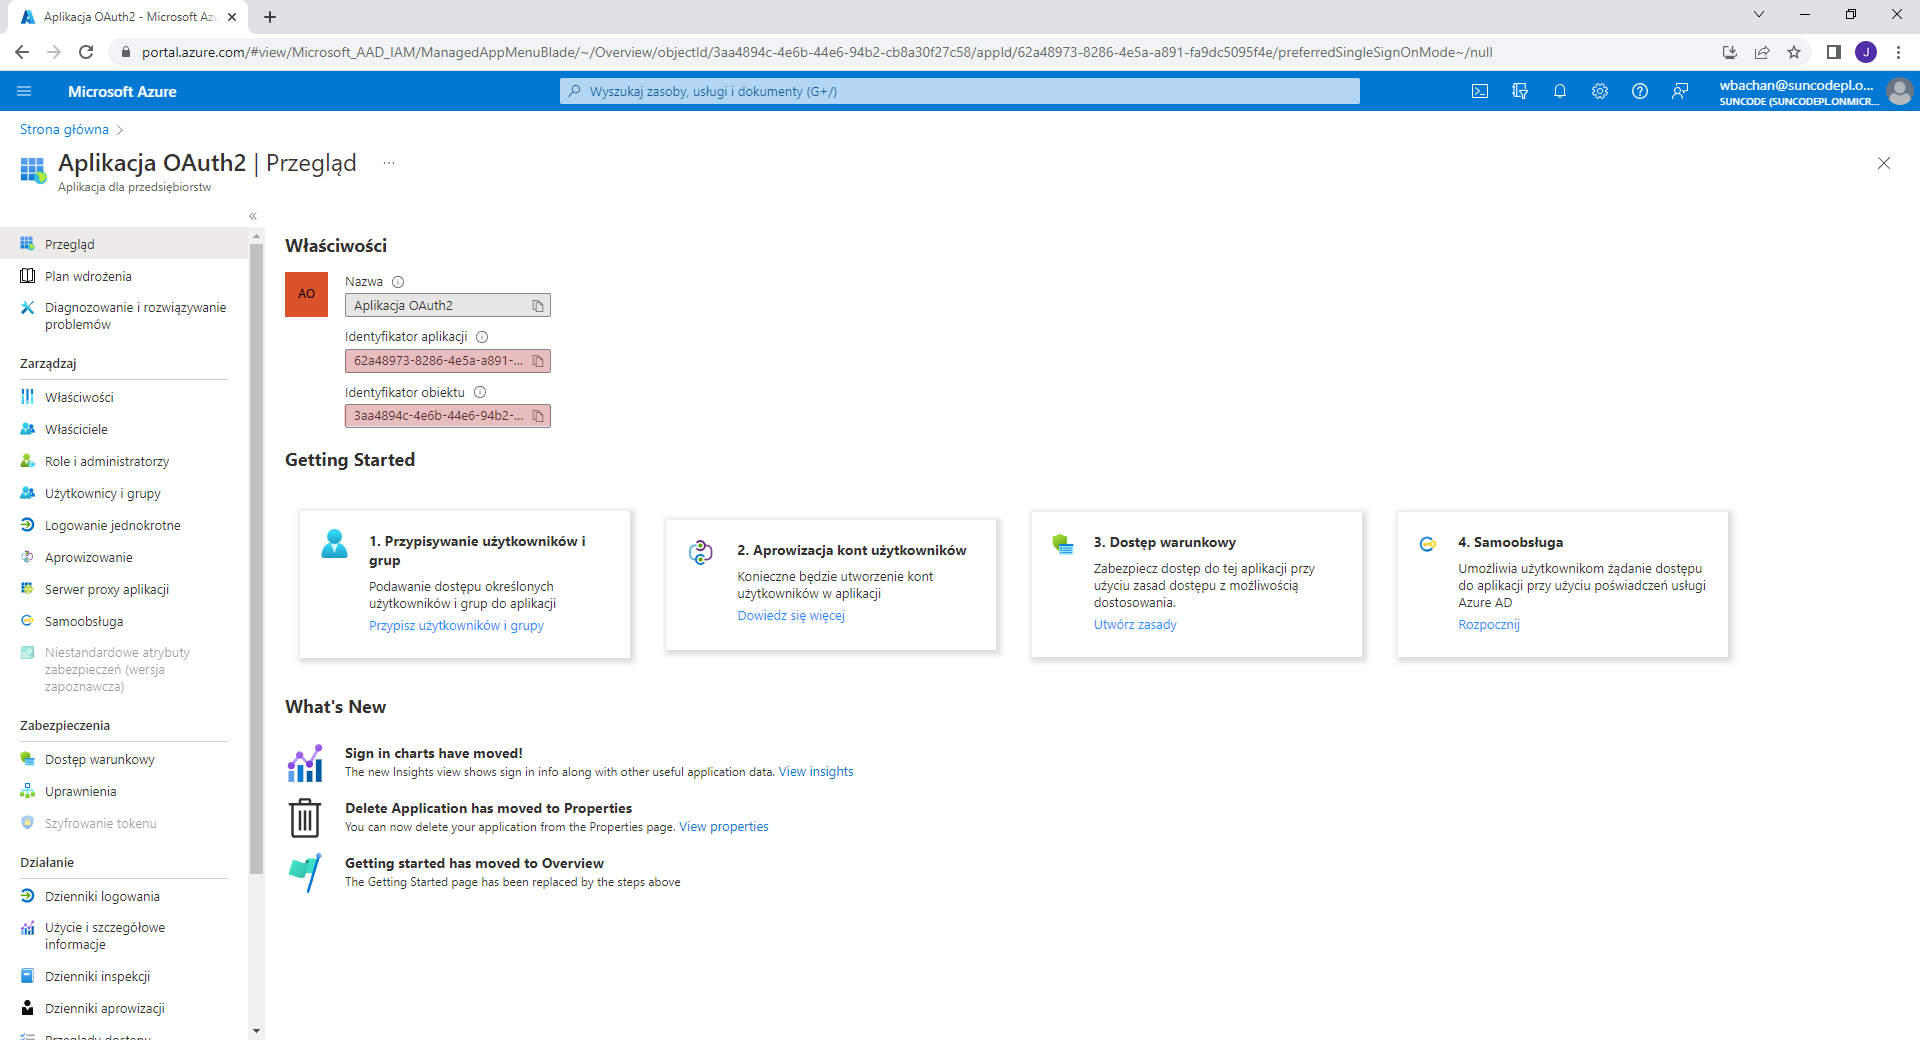This screenshot has height=1040, width=1920.
Task: Copy the object ID to clipboard
Action: pos(538,416)
